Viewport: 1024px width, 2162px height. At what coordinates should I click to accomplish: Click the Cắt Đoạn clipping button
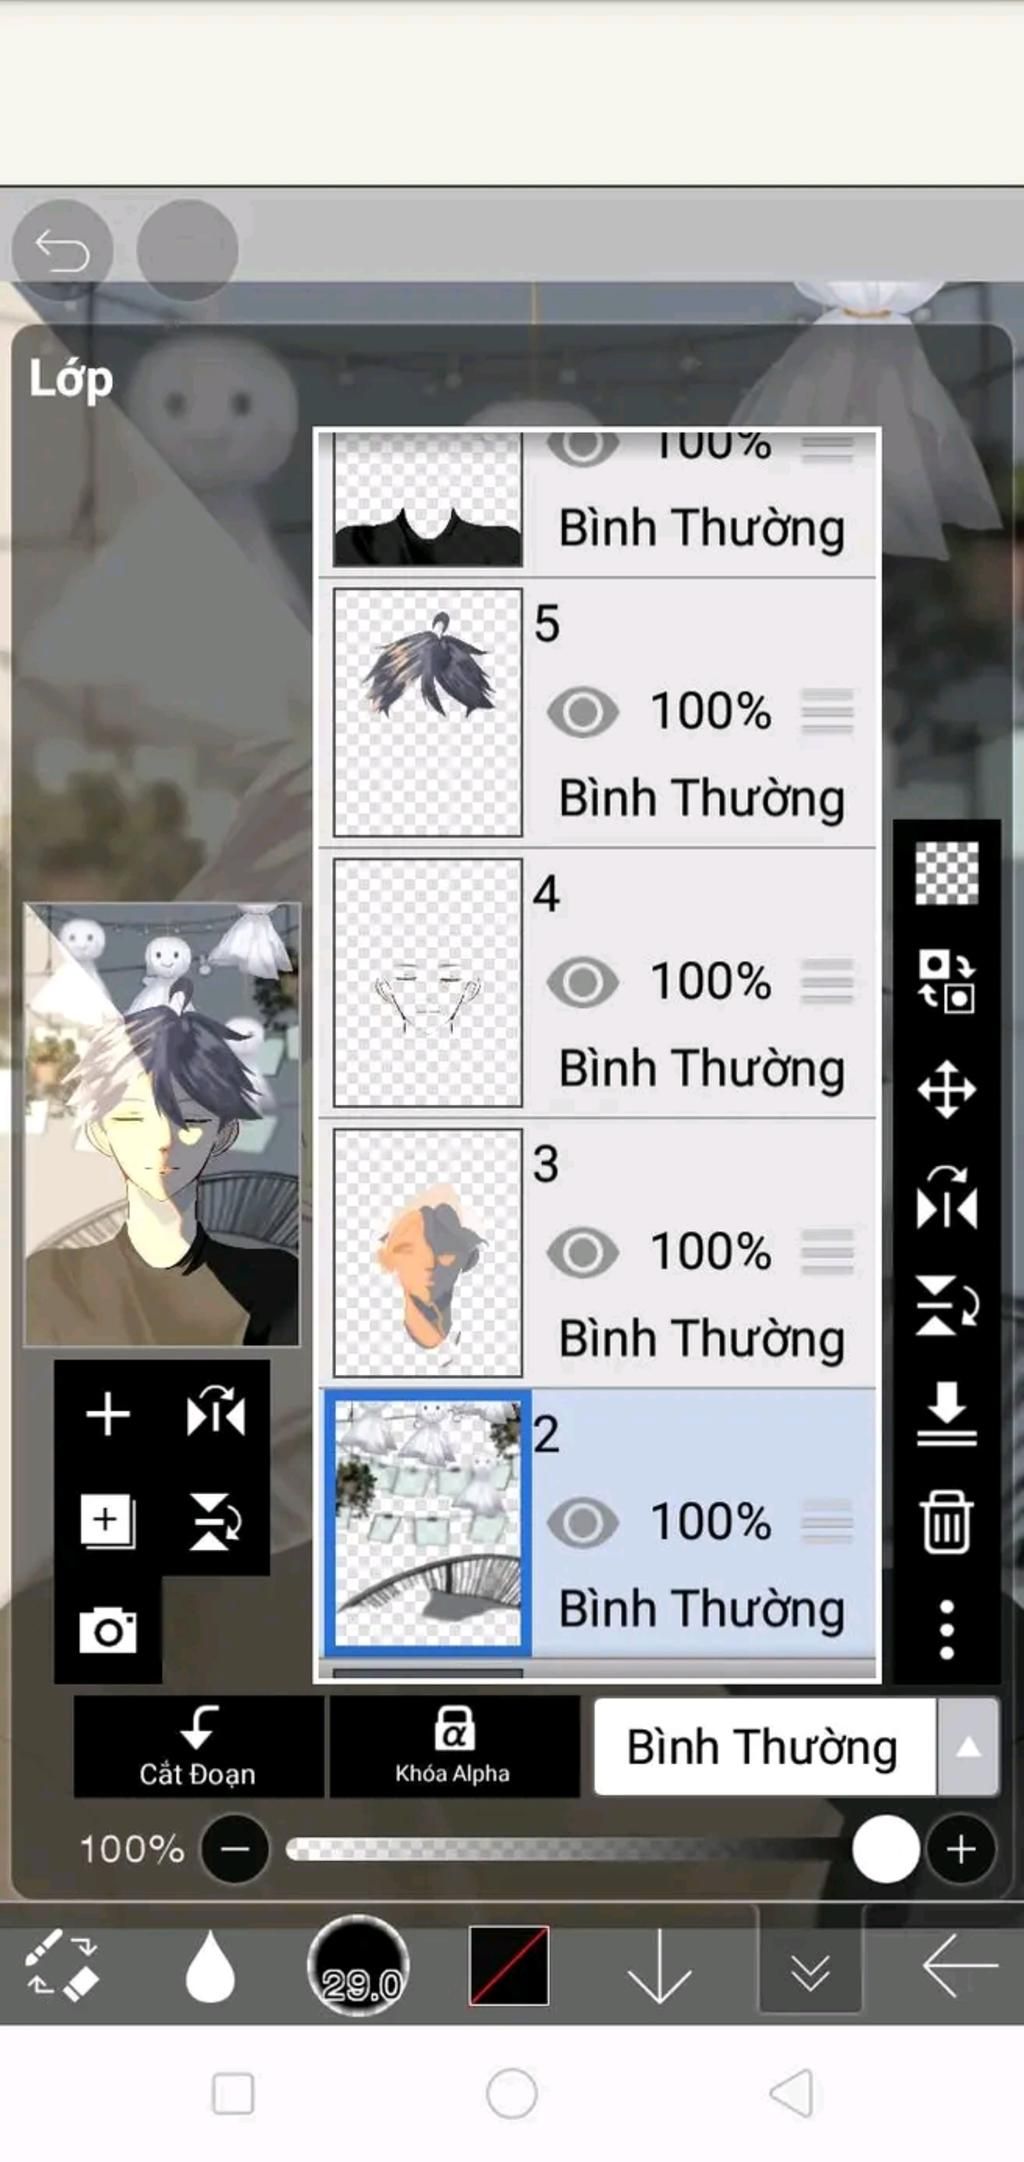tap(198, 1746)
